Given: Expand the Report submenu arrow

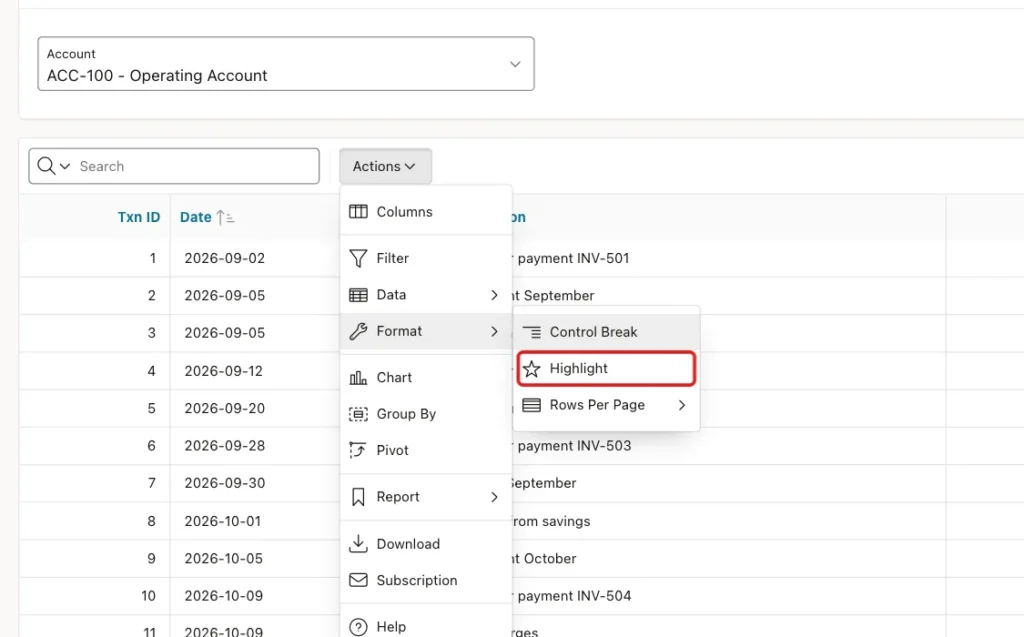Looking at the screenshot, I should point(494,497).
